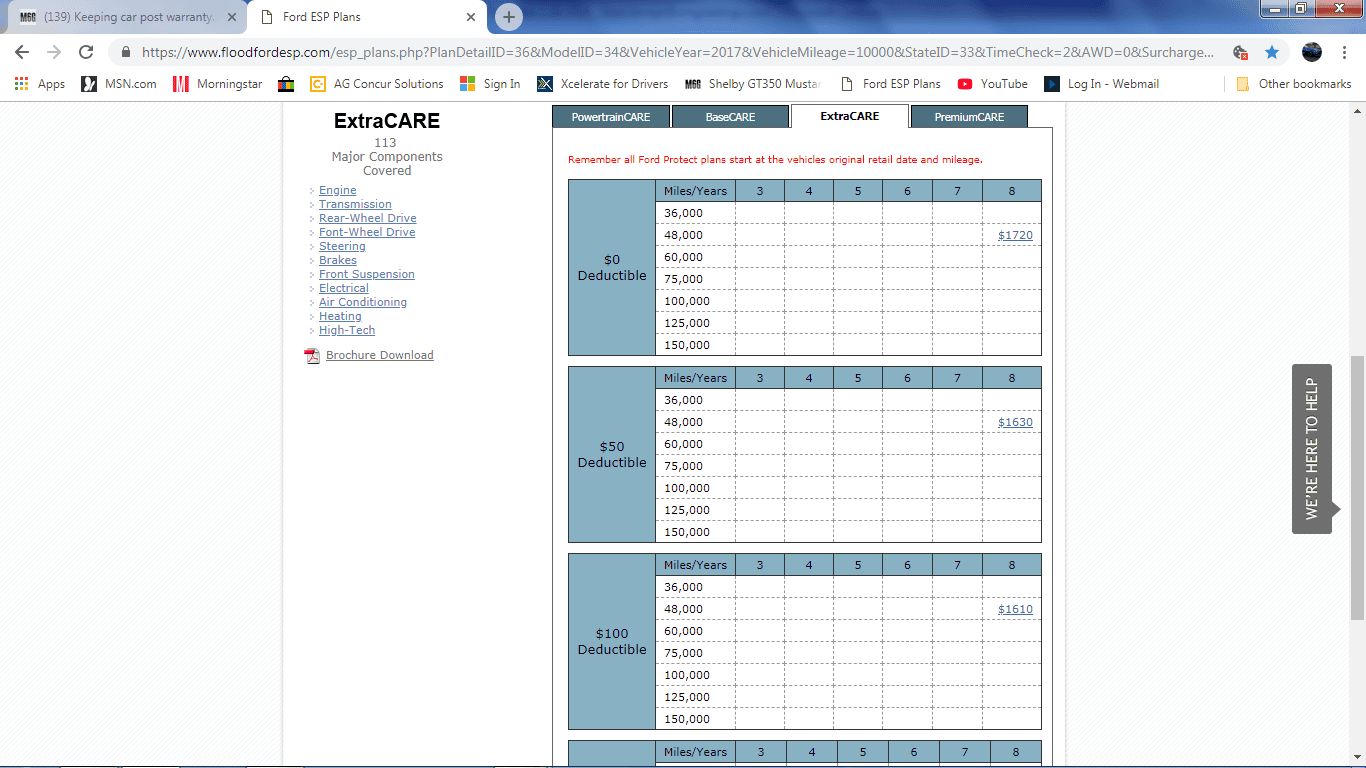Open the Shelby GT350 Mustang bookmark
The width and height of the screenshot is (1366, 768).
tap(753, 84)
